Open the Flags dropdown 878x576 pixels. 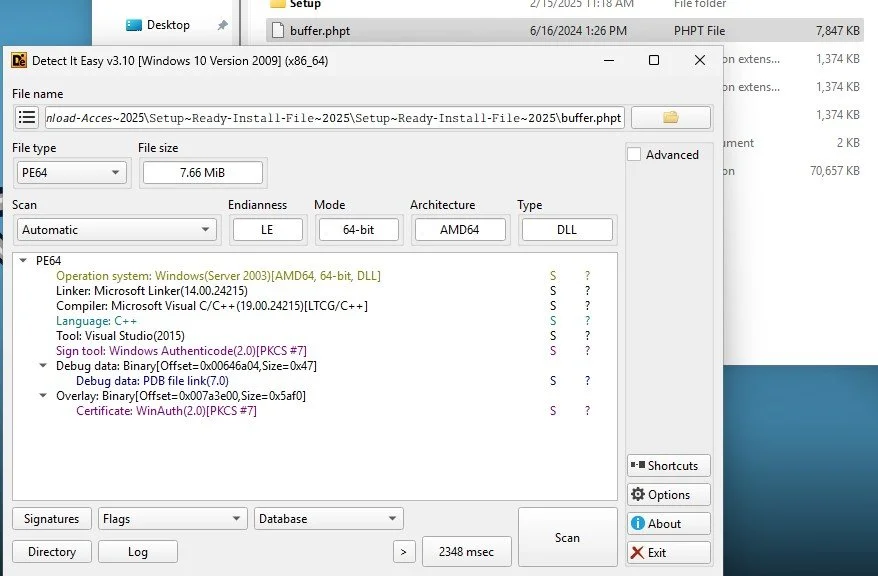point(172,519)
